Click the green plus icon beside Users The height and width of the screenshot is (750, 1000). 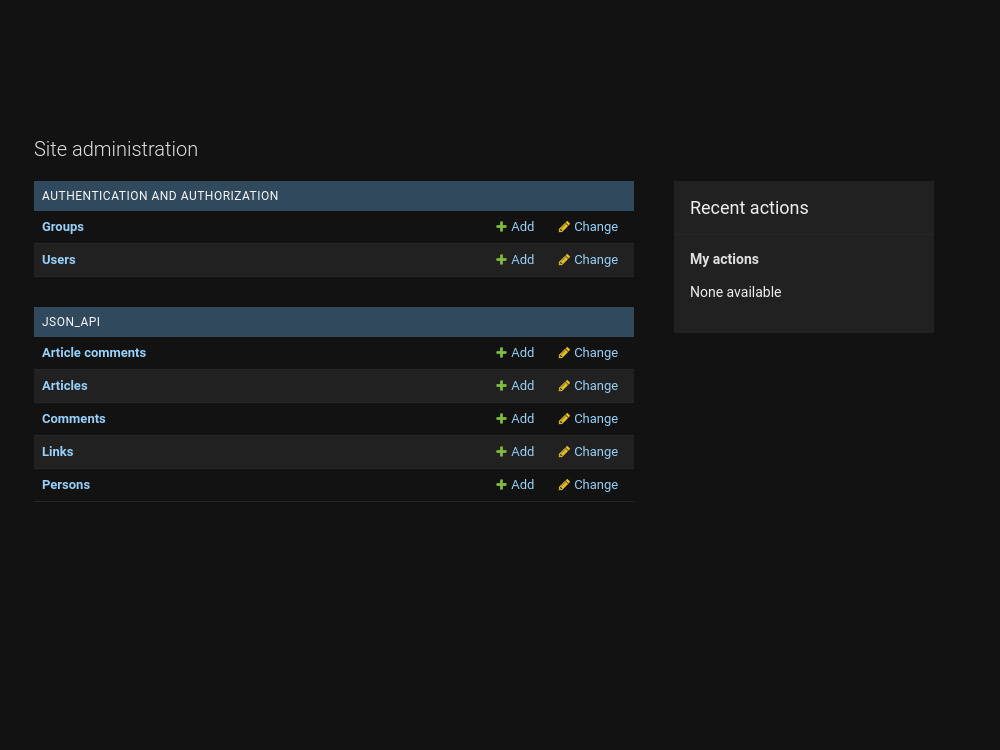click(501, 259)
